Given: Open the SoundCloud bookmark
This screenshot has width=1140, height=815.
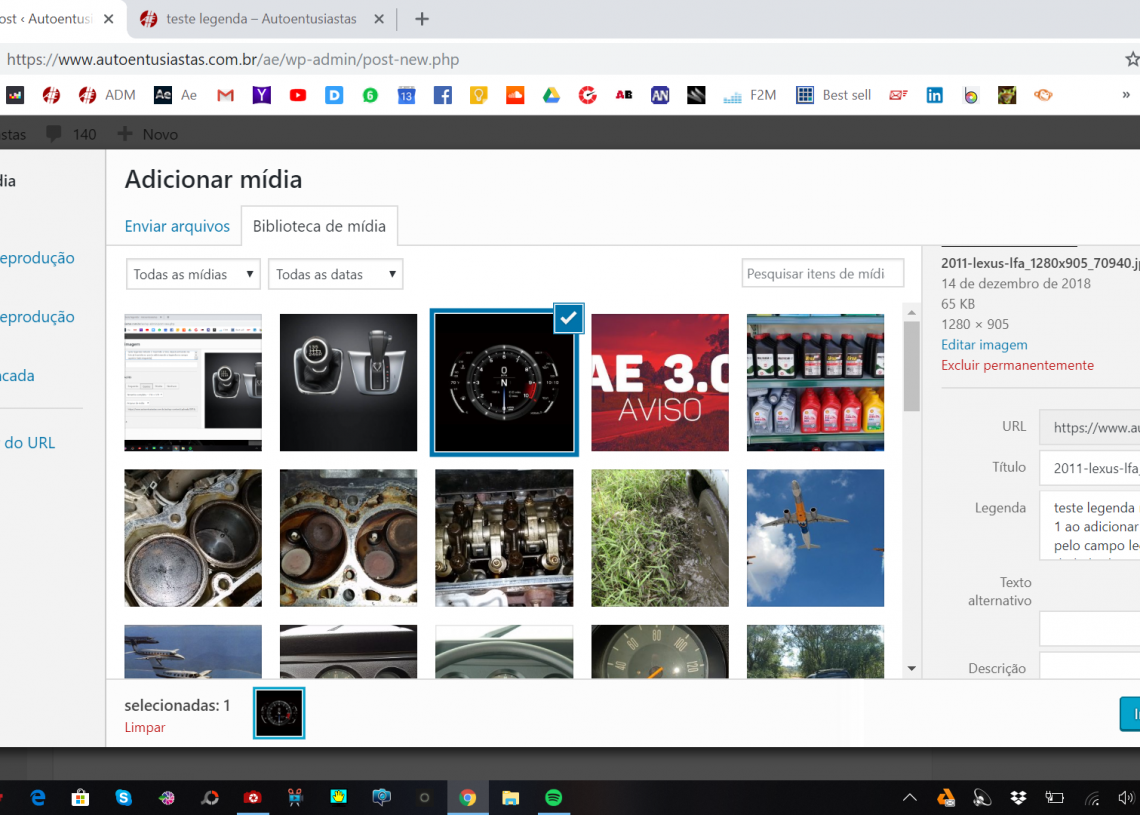Looking at the screenshot, I should (515, 95).
